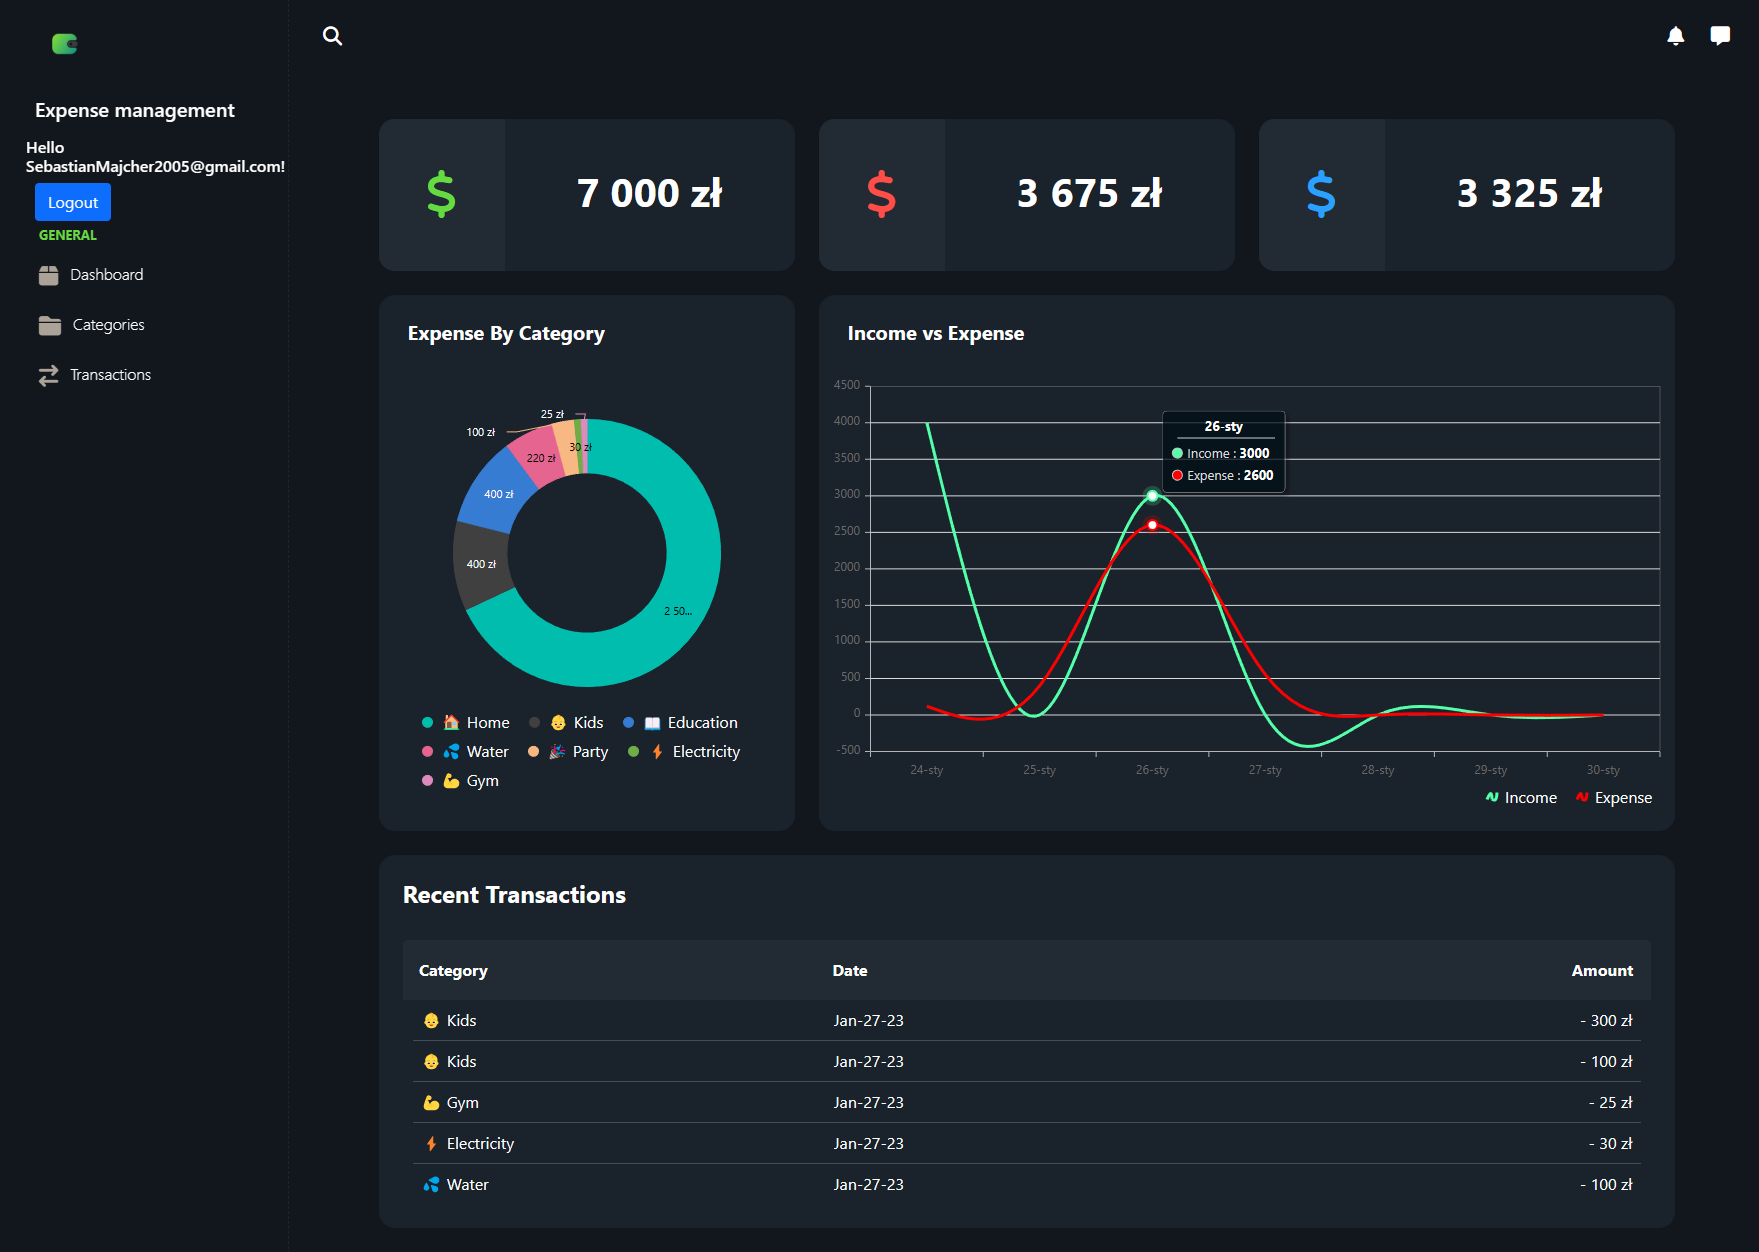Screen dimensions: 1759x1252
Task: Click the Recent Transactions heading
Action: coord(513,894)
